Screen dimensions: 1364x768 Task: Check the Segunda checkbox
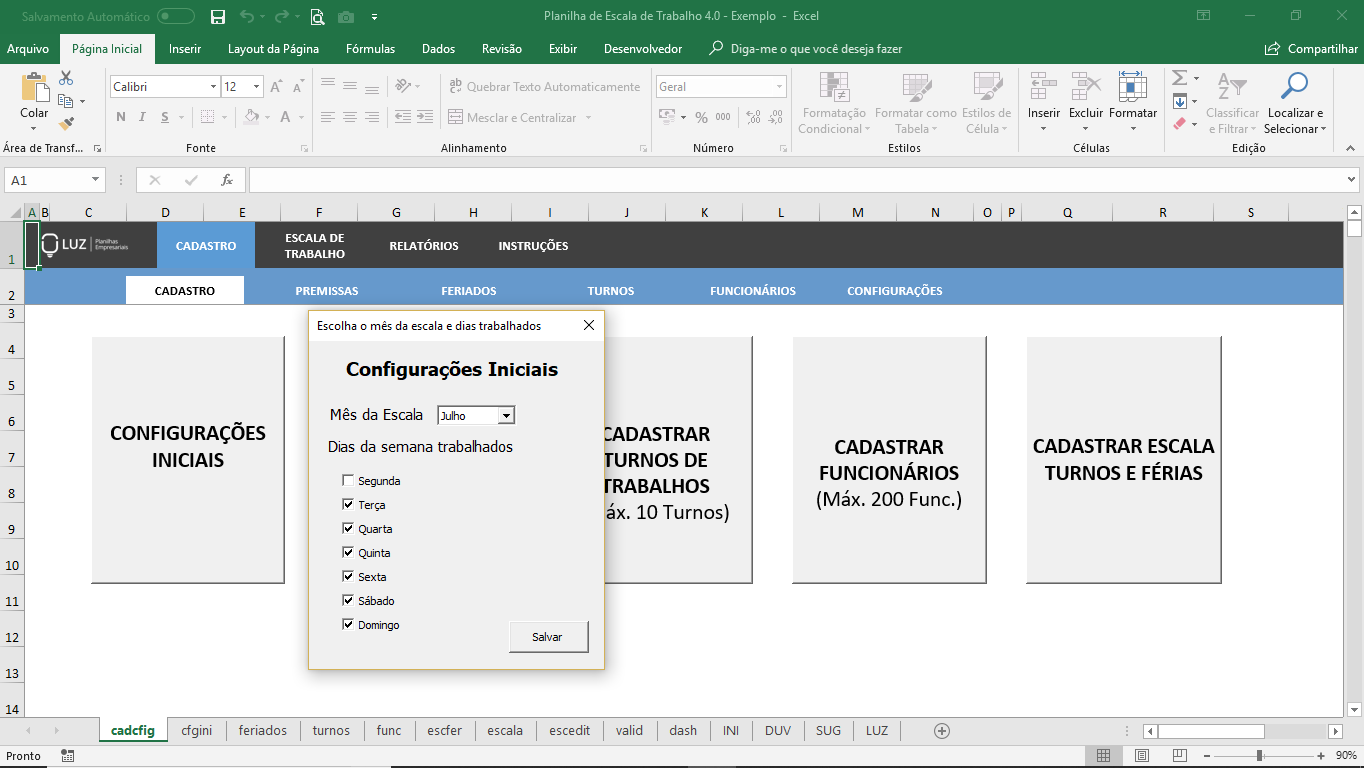(x=348, y=480)
